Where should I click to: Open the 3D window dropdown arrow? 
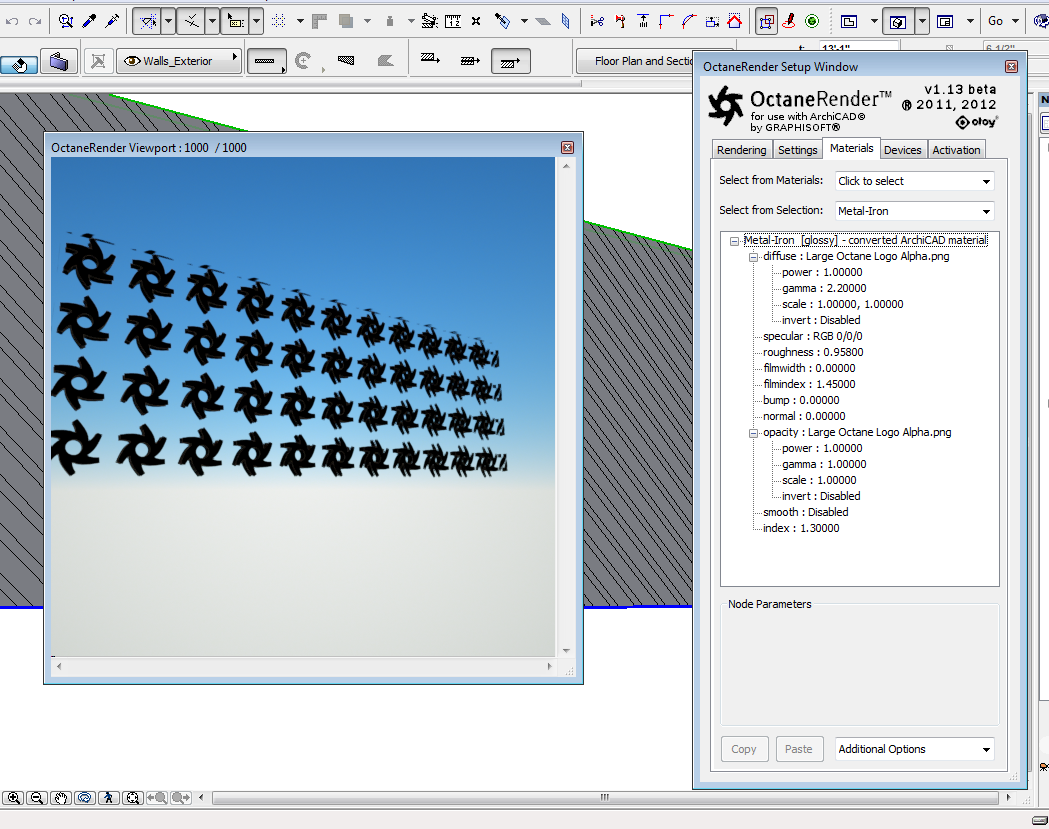(x=923, y=21)
